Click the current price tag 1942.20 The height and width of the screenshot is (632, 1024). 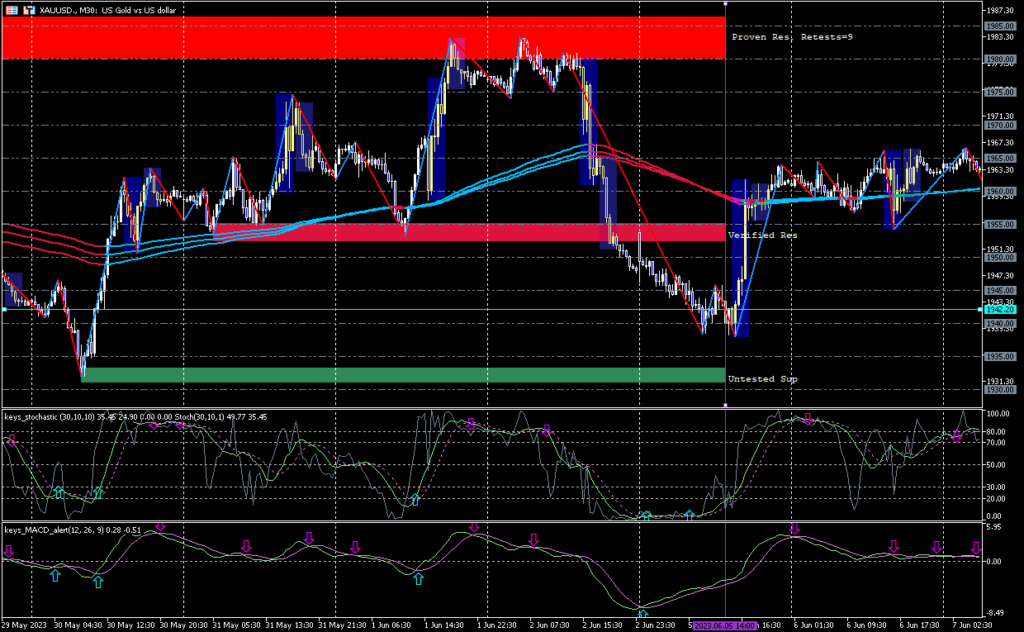(x=1000, y=310)
